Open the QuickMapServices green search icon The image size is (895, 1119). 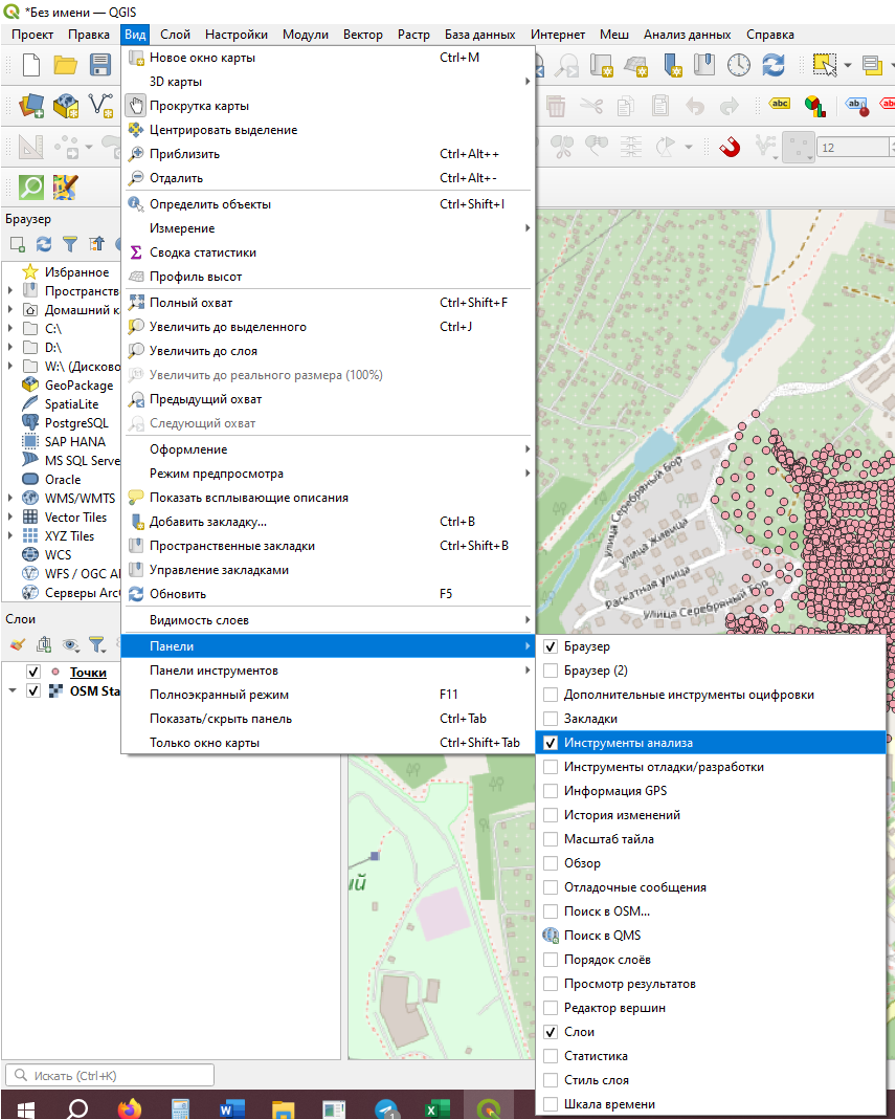point(31,186)
